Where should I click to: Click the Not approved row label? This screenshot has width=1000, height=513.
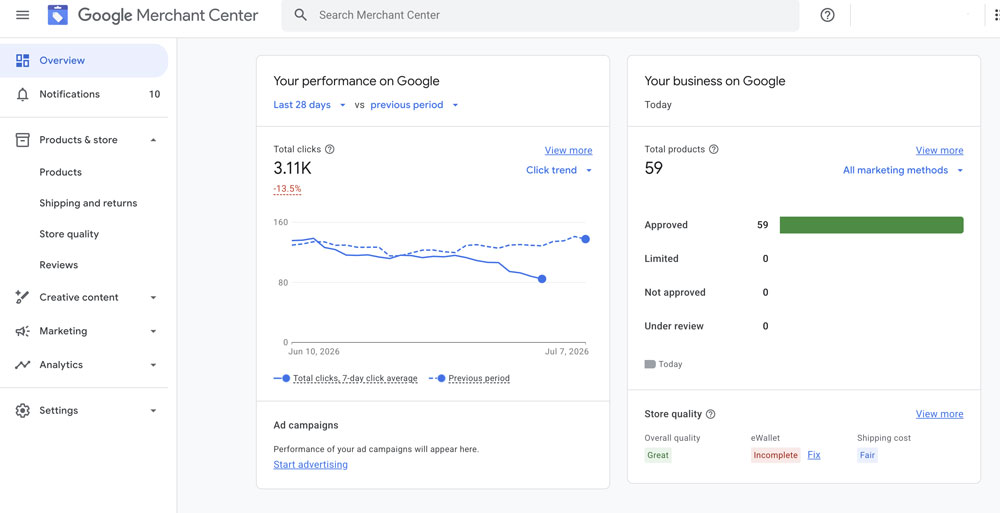pos(675,293)
